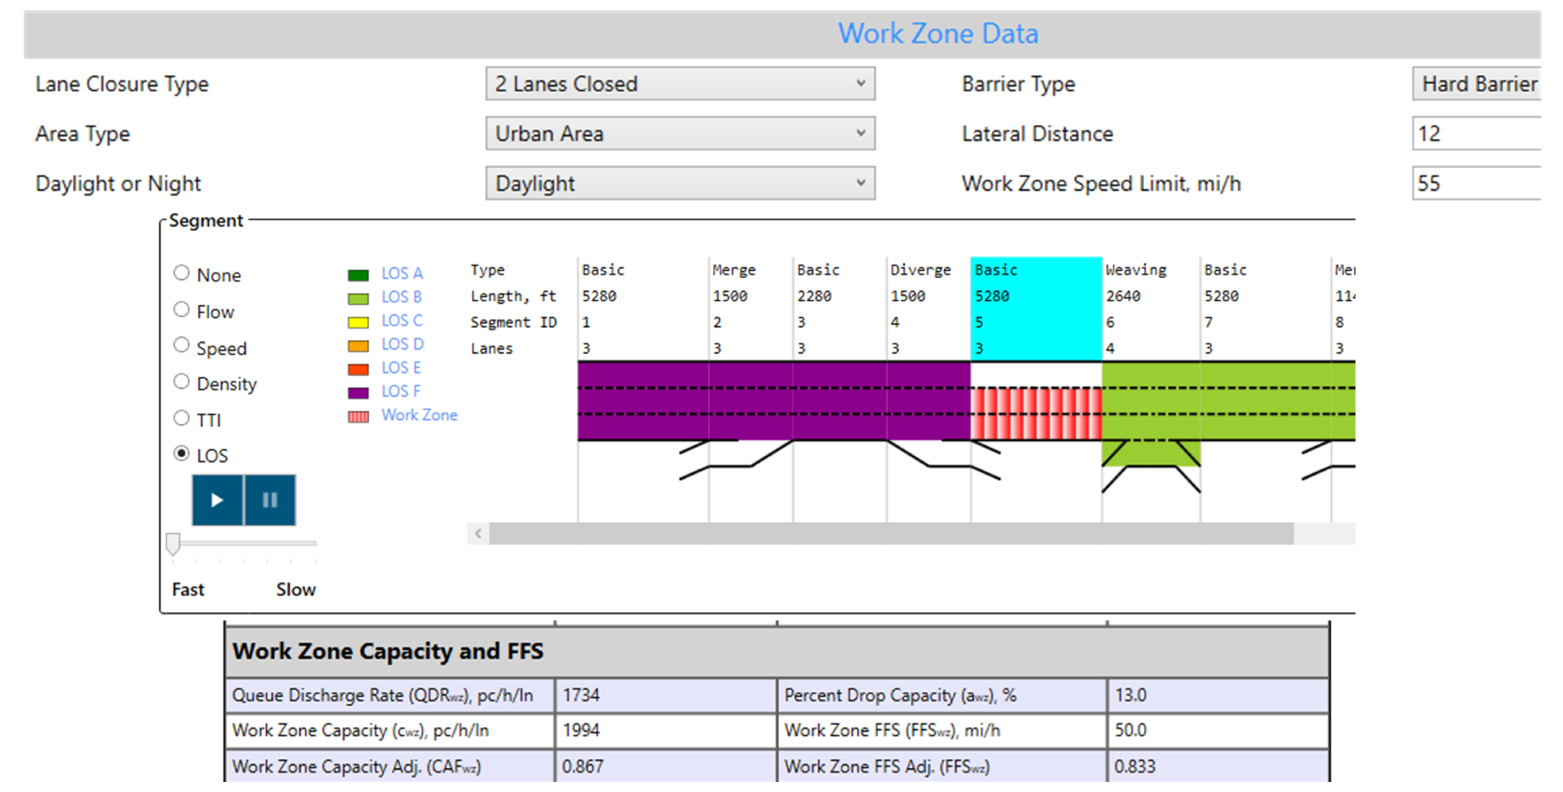Click the horizontal segment scrollbar

pyautogui.click(x=890, y=534)
